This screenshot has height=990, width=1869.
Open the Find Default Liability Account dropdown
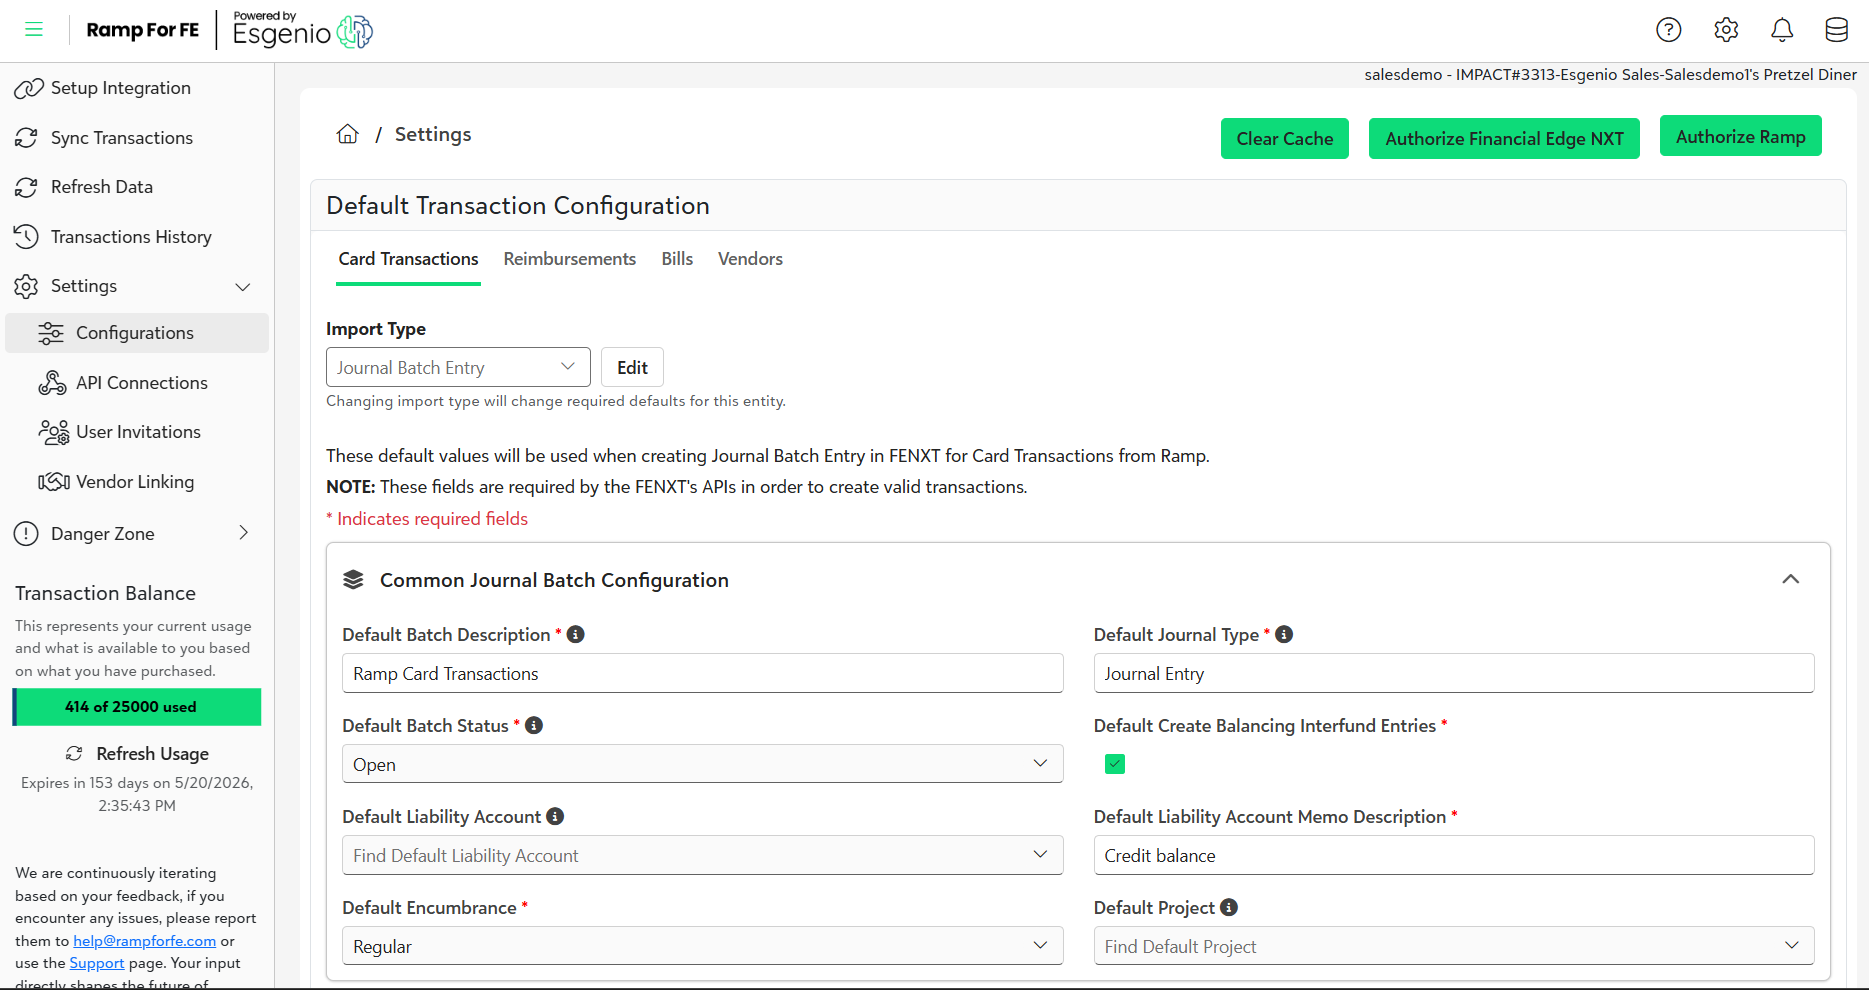point(702,855)
